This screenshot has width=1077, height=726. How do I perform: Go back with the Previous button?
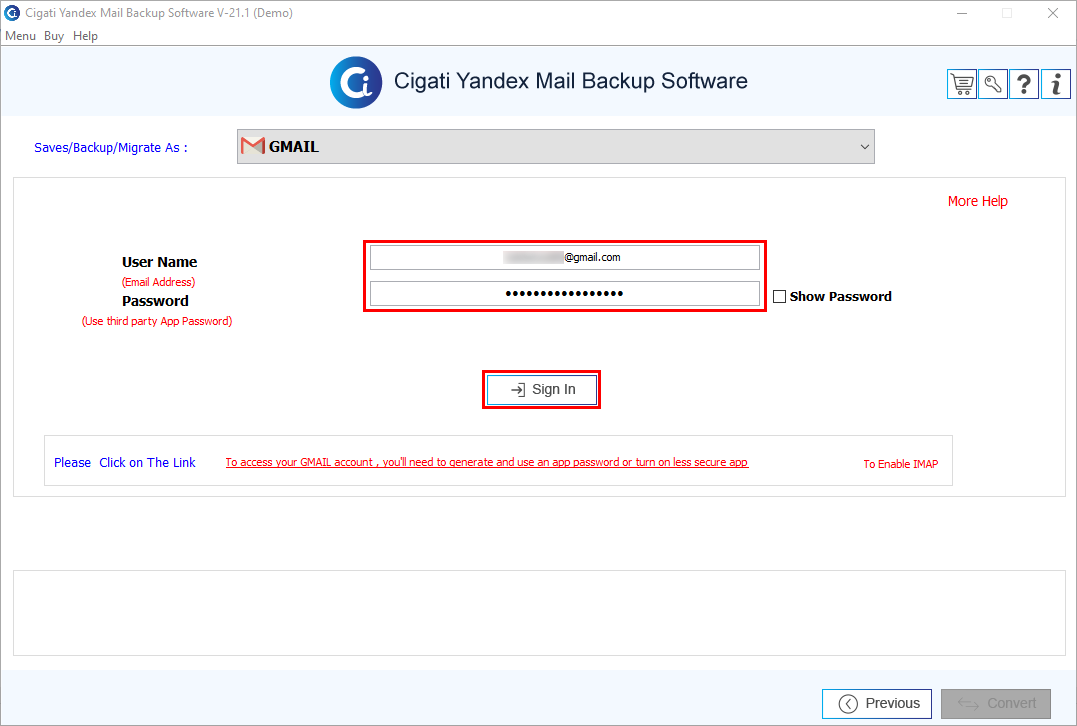(x=877, y=703)
